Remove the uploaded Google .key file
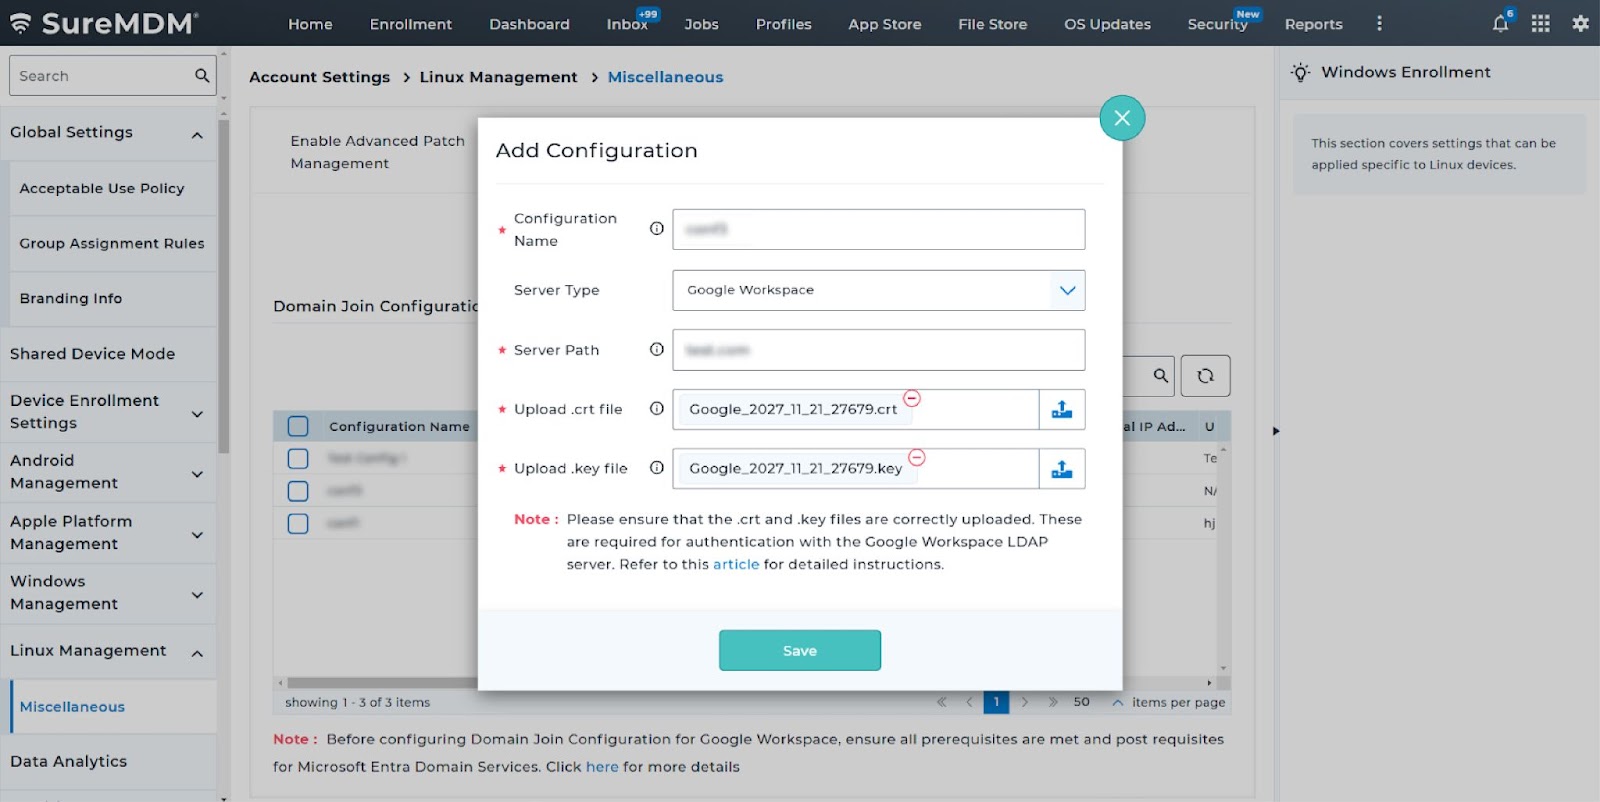Viewport: 1600px width, 802px height. pyautogui.click(x=917, y=457)
